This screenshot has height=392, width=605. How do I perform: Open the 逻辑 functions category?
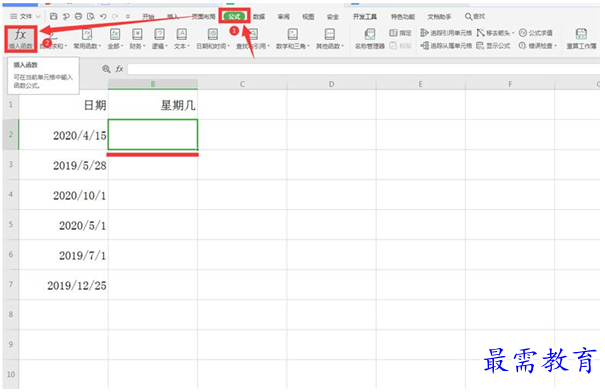point(159,39)
